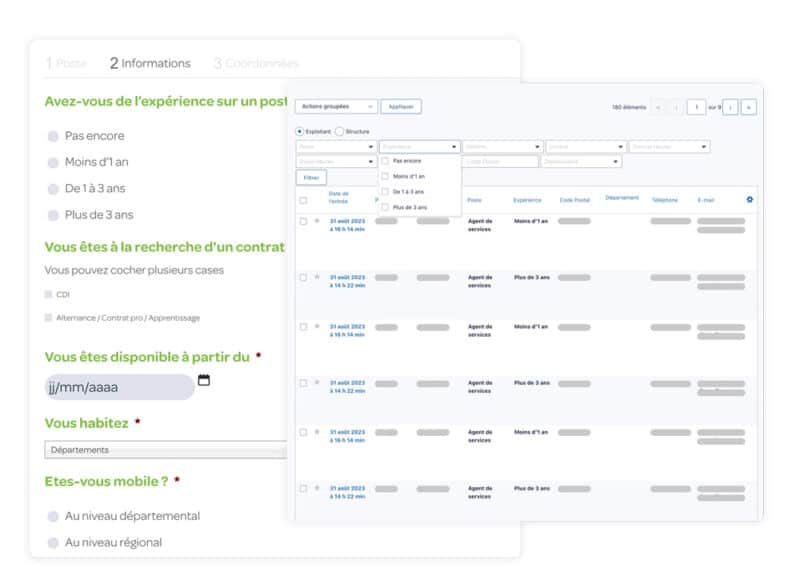Image resolution: width=800 pixels, height=584 pixels.
Task: Expand the Départements select list
Action: tap(165, 450)
